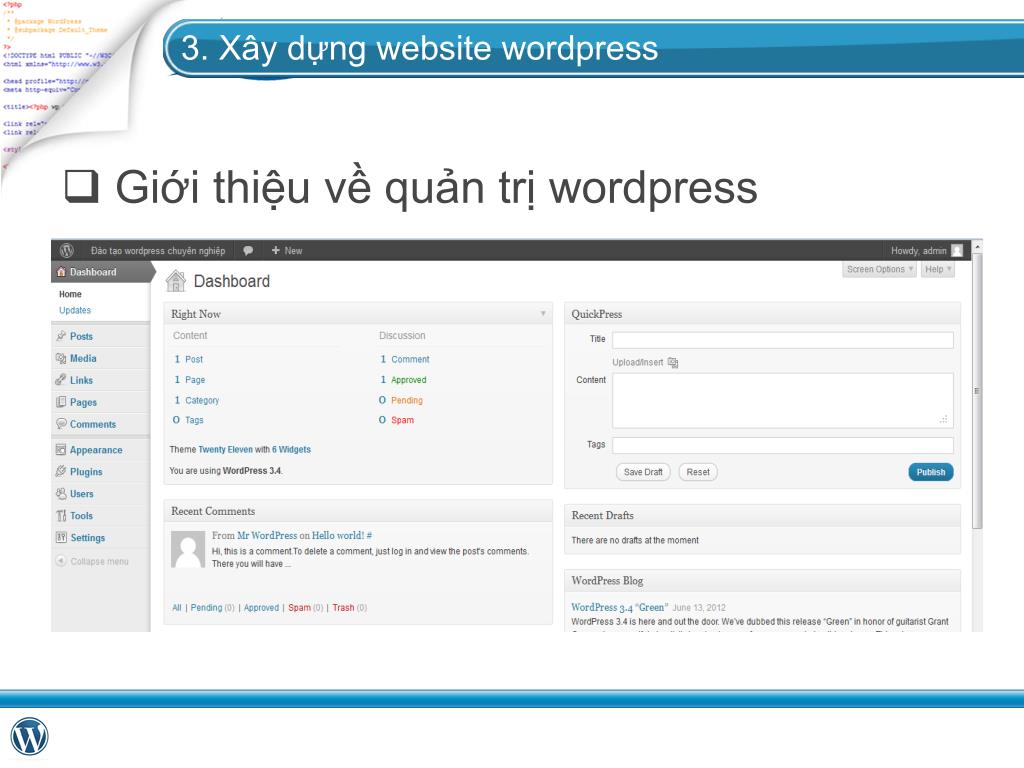Open the Comments menu item in sidebar
This screenshot has height=768, width=1024.
93,424
